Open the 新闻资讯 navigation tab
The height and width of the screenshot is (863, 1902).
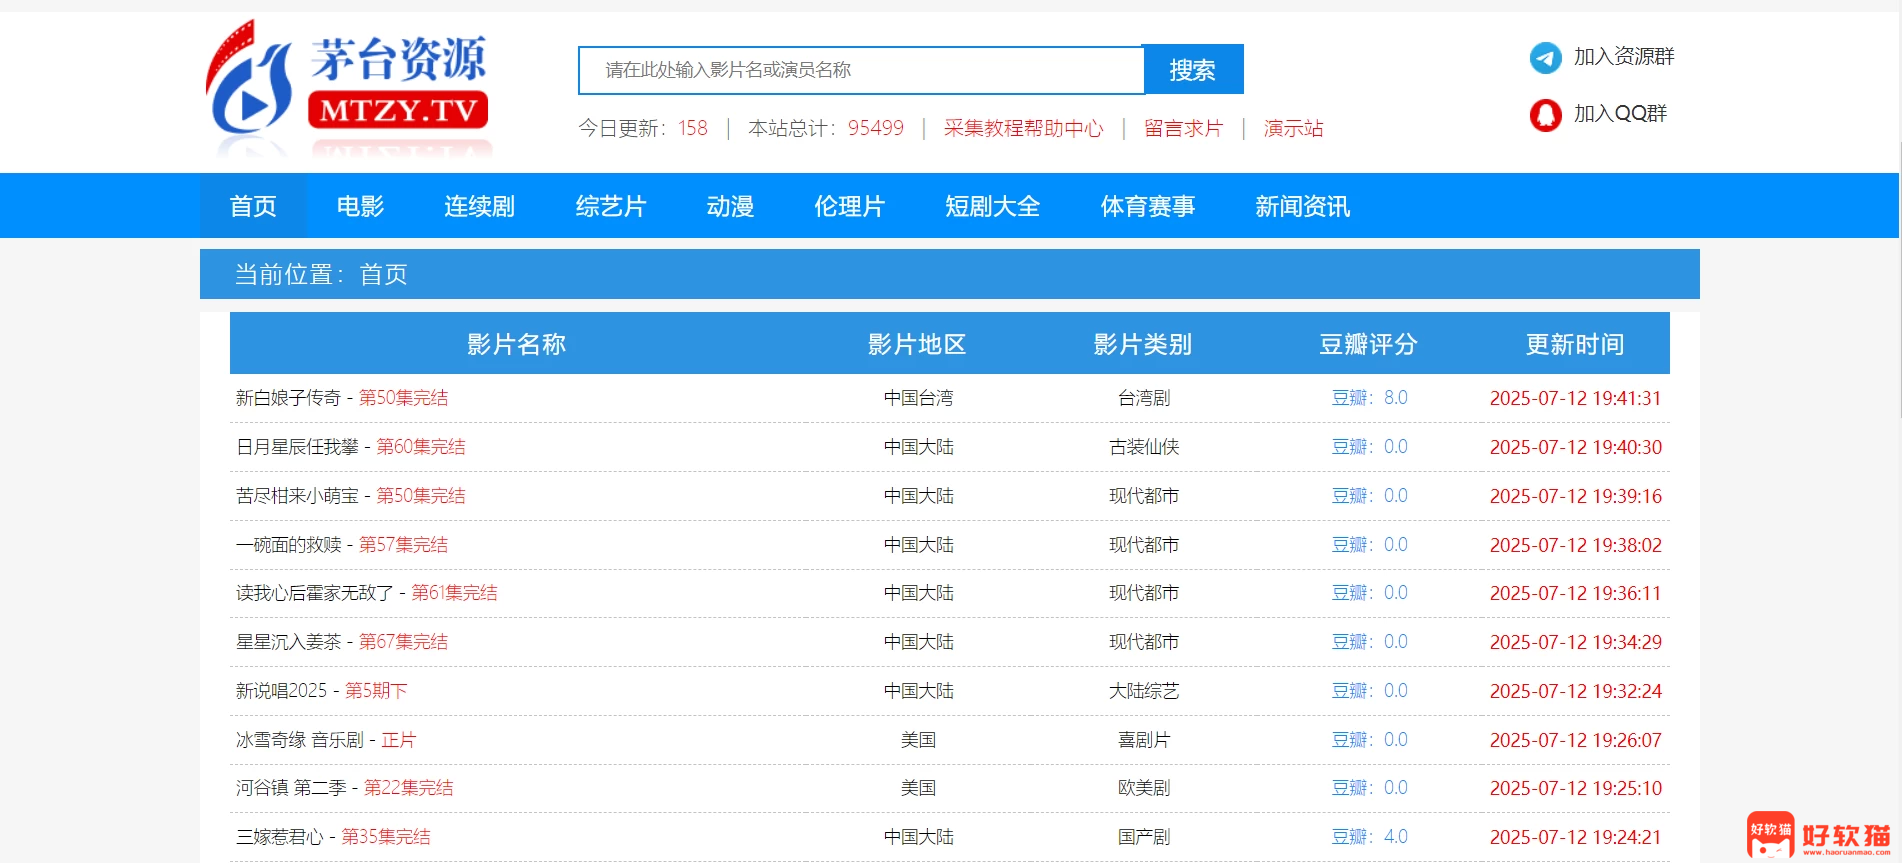tap(1303, 206)
